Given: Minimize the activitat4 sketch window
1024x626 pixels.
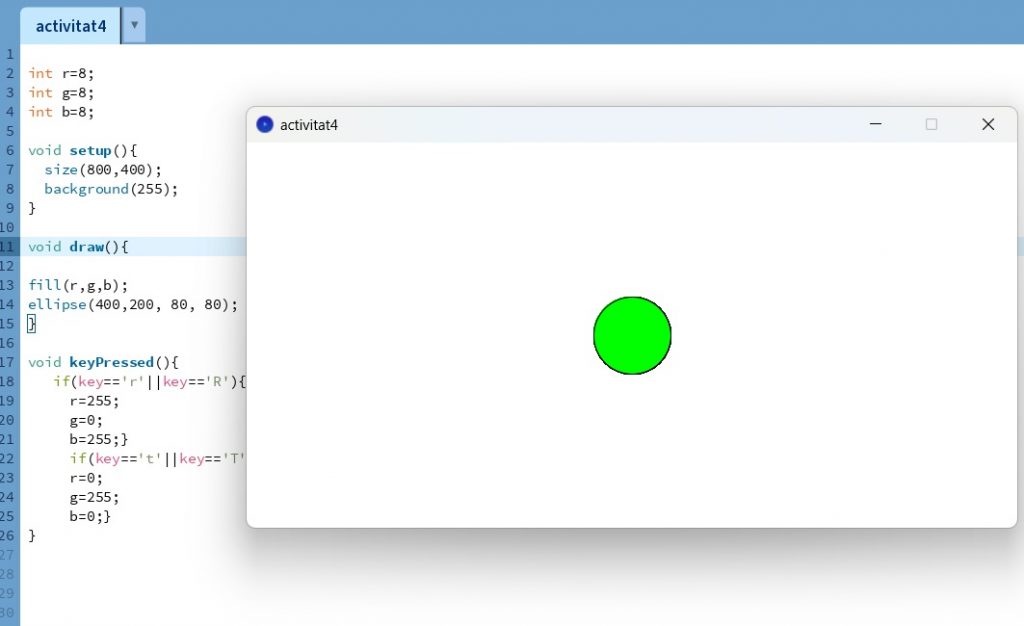Looking at the screenshot, I should 875,124.
